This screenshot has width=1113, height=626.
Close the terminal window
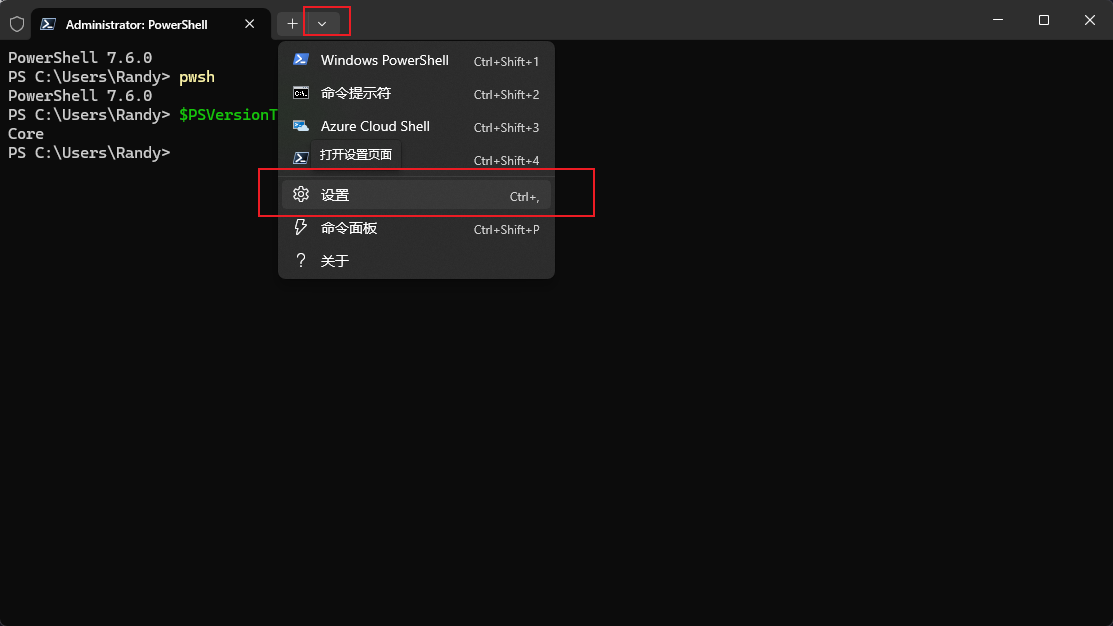coord(1090,20)
